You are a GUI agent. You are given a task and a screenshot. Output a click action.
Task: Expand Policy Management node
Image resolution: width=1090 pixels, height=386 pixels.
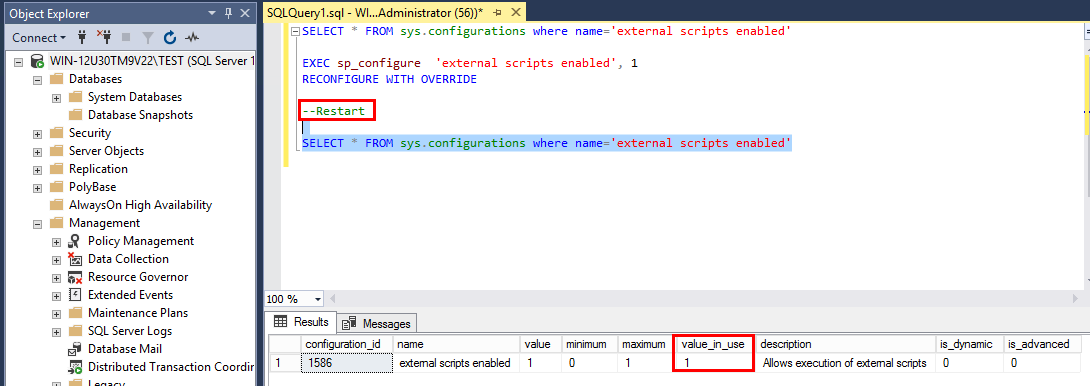tap(57, 241)
